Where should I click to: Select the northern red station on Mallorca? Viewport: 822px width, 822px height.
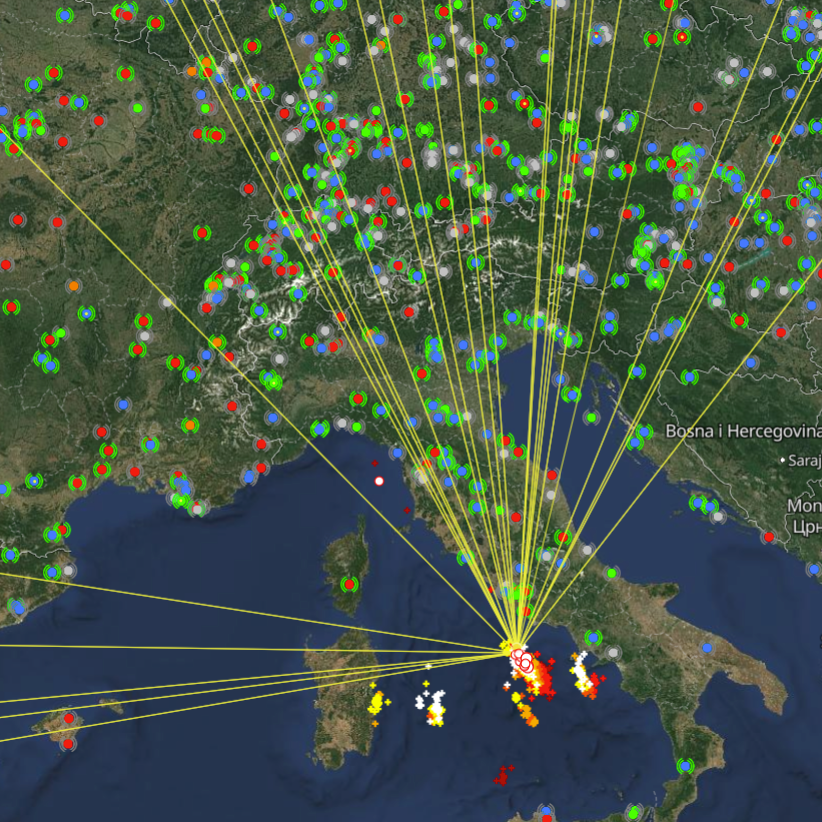[x=69, y=718]
